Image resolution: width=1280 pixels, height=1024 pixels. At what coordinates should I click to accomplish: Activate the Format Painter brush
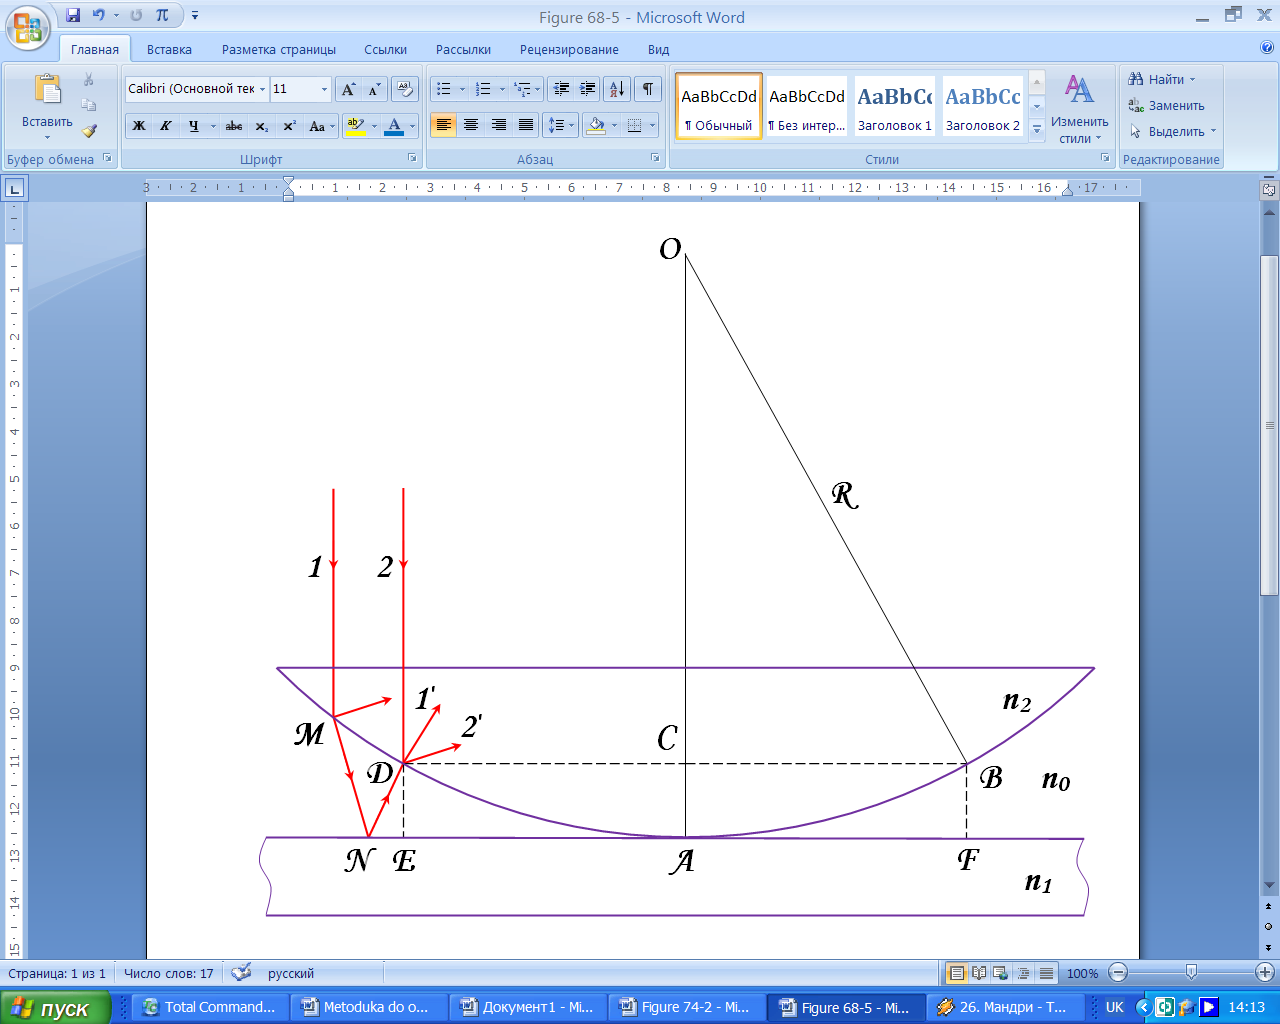coord(89,131)
